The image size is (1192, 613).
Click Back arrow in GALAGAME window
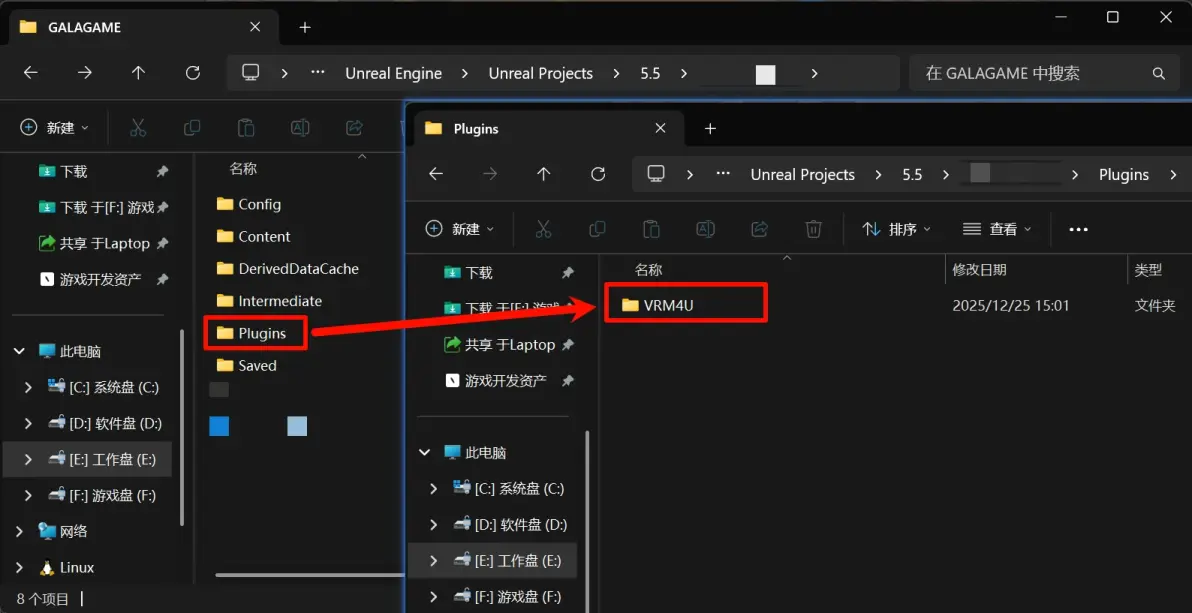point(30,73)
